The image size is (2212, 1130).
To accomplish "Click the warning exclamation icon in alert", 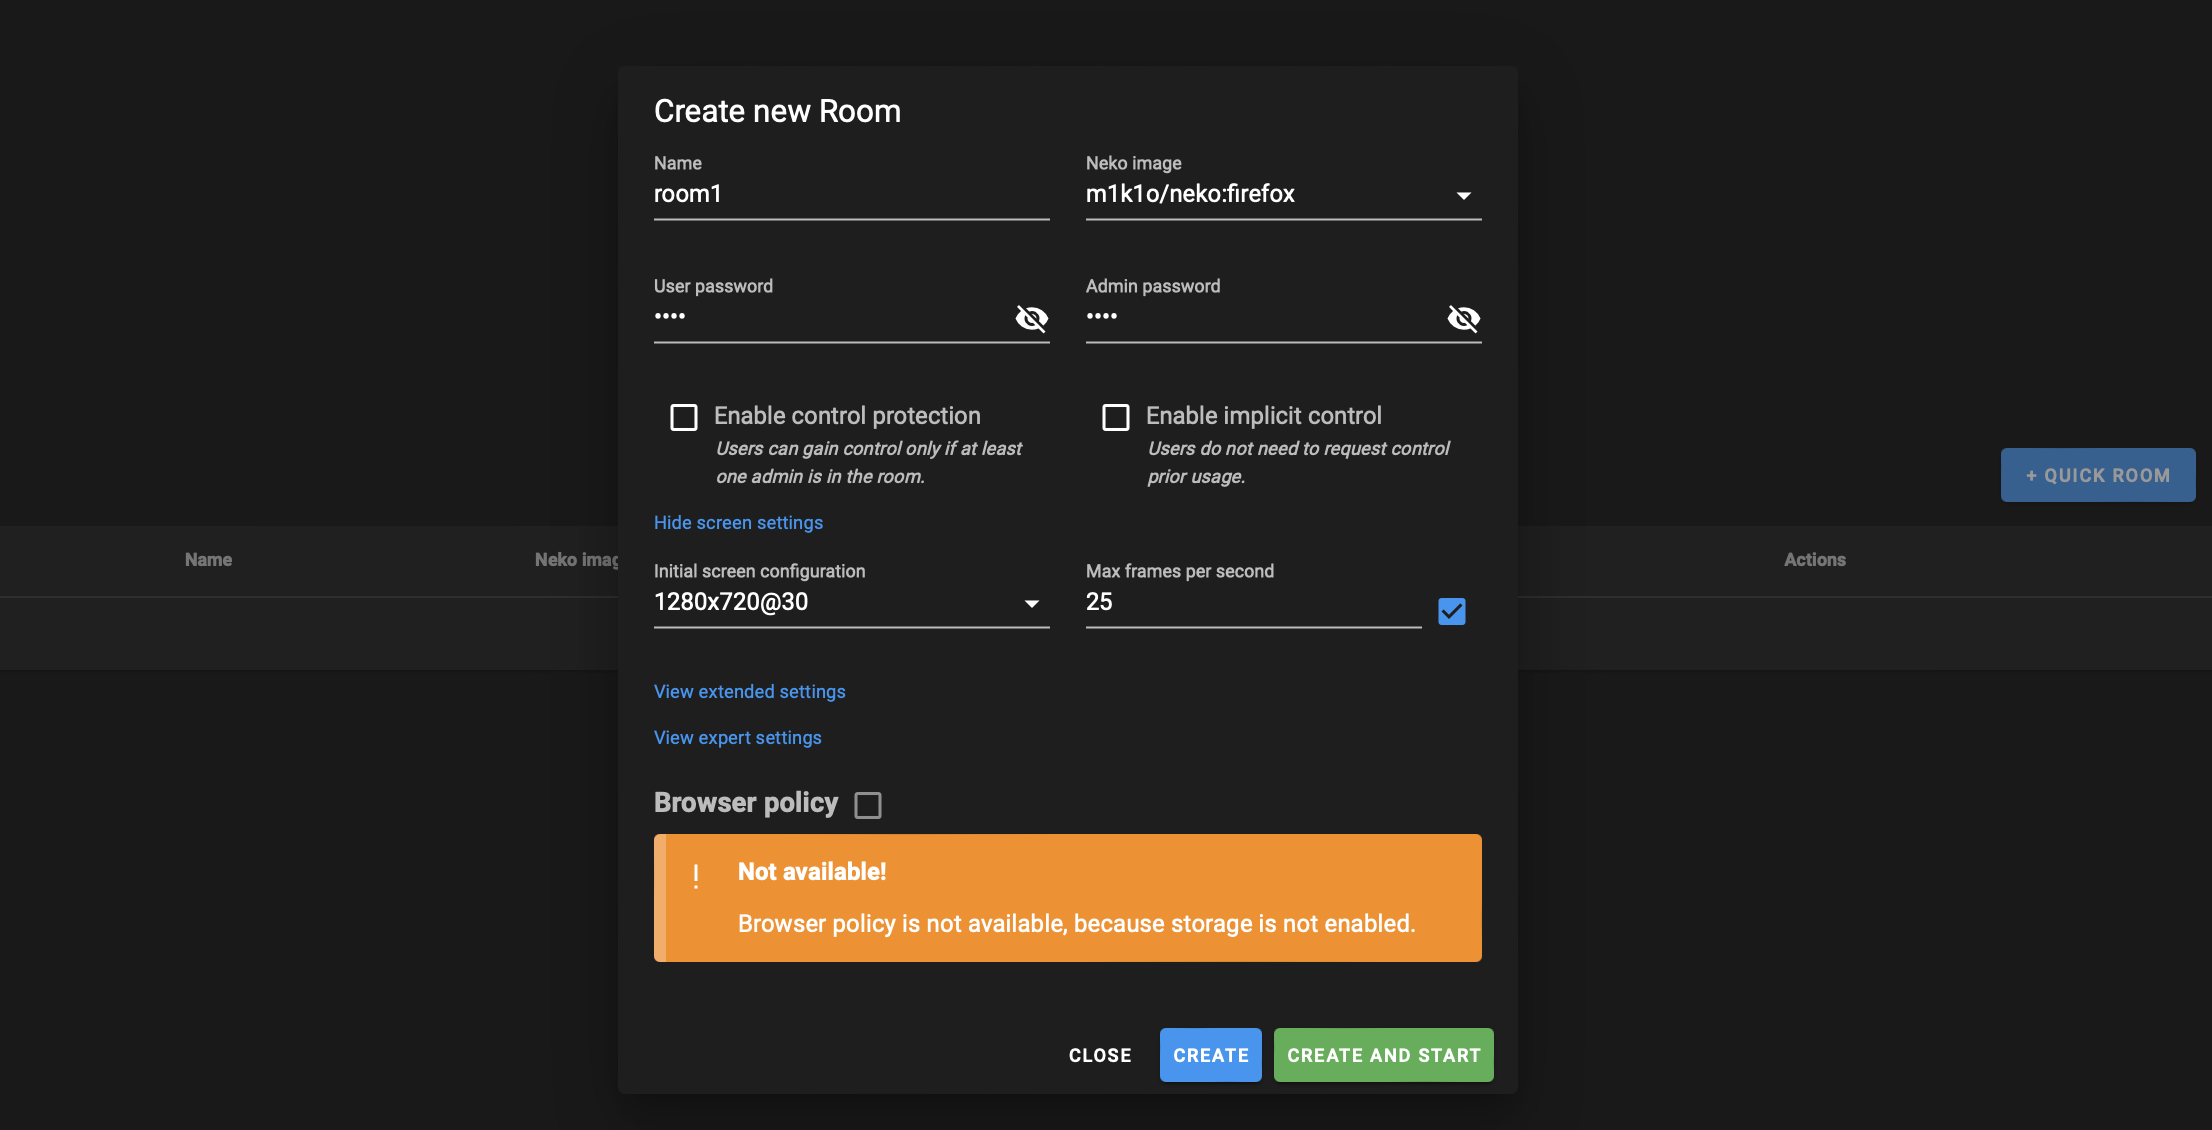I will (x=696, y=877).
